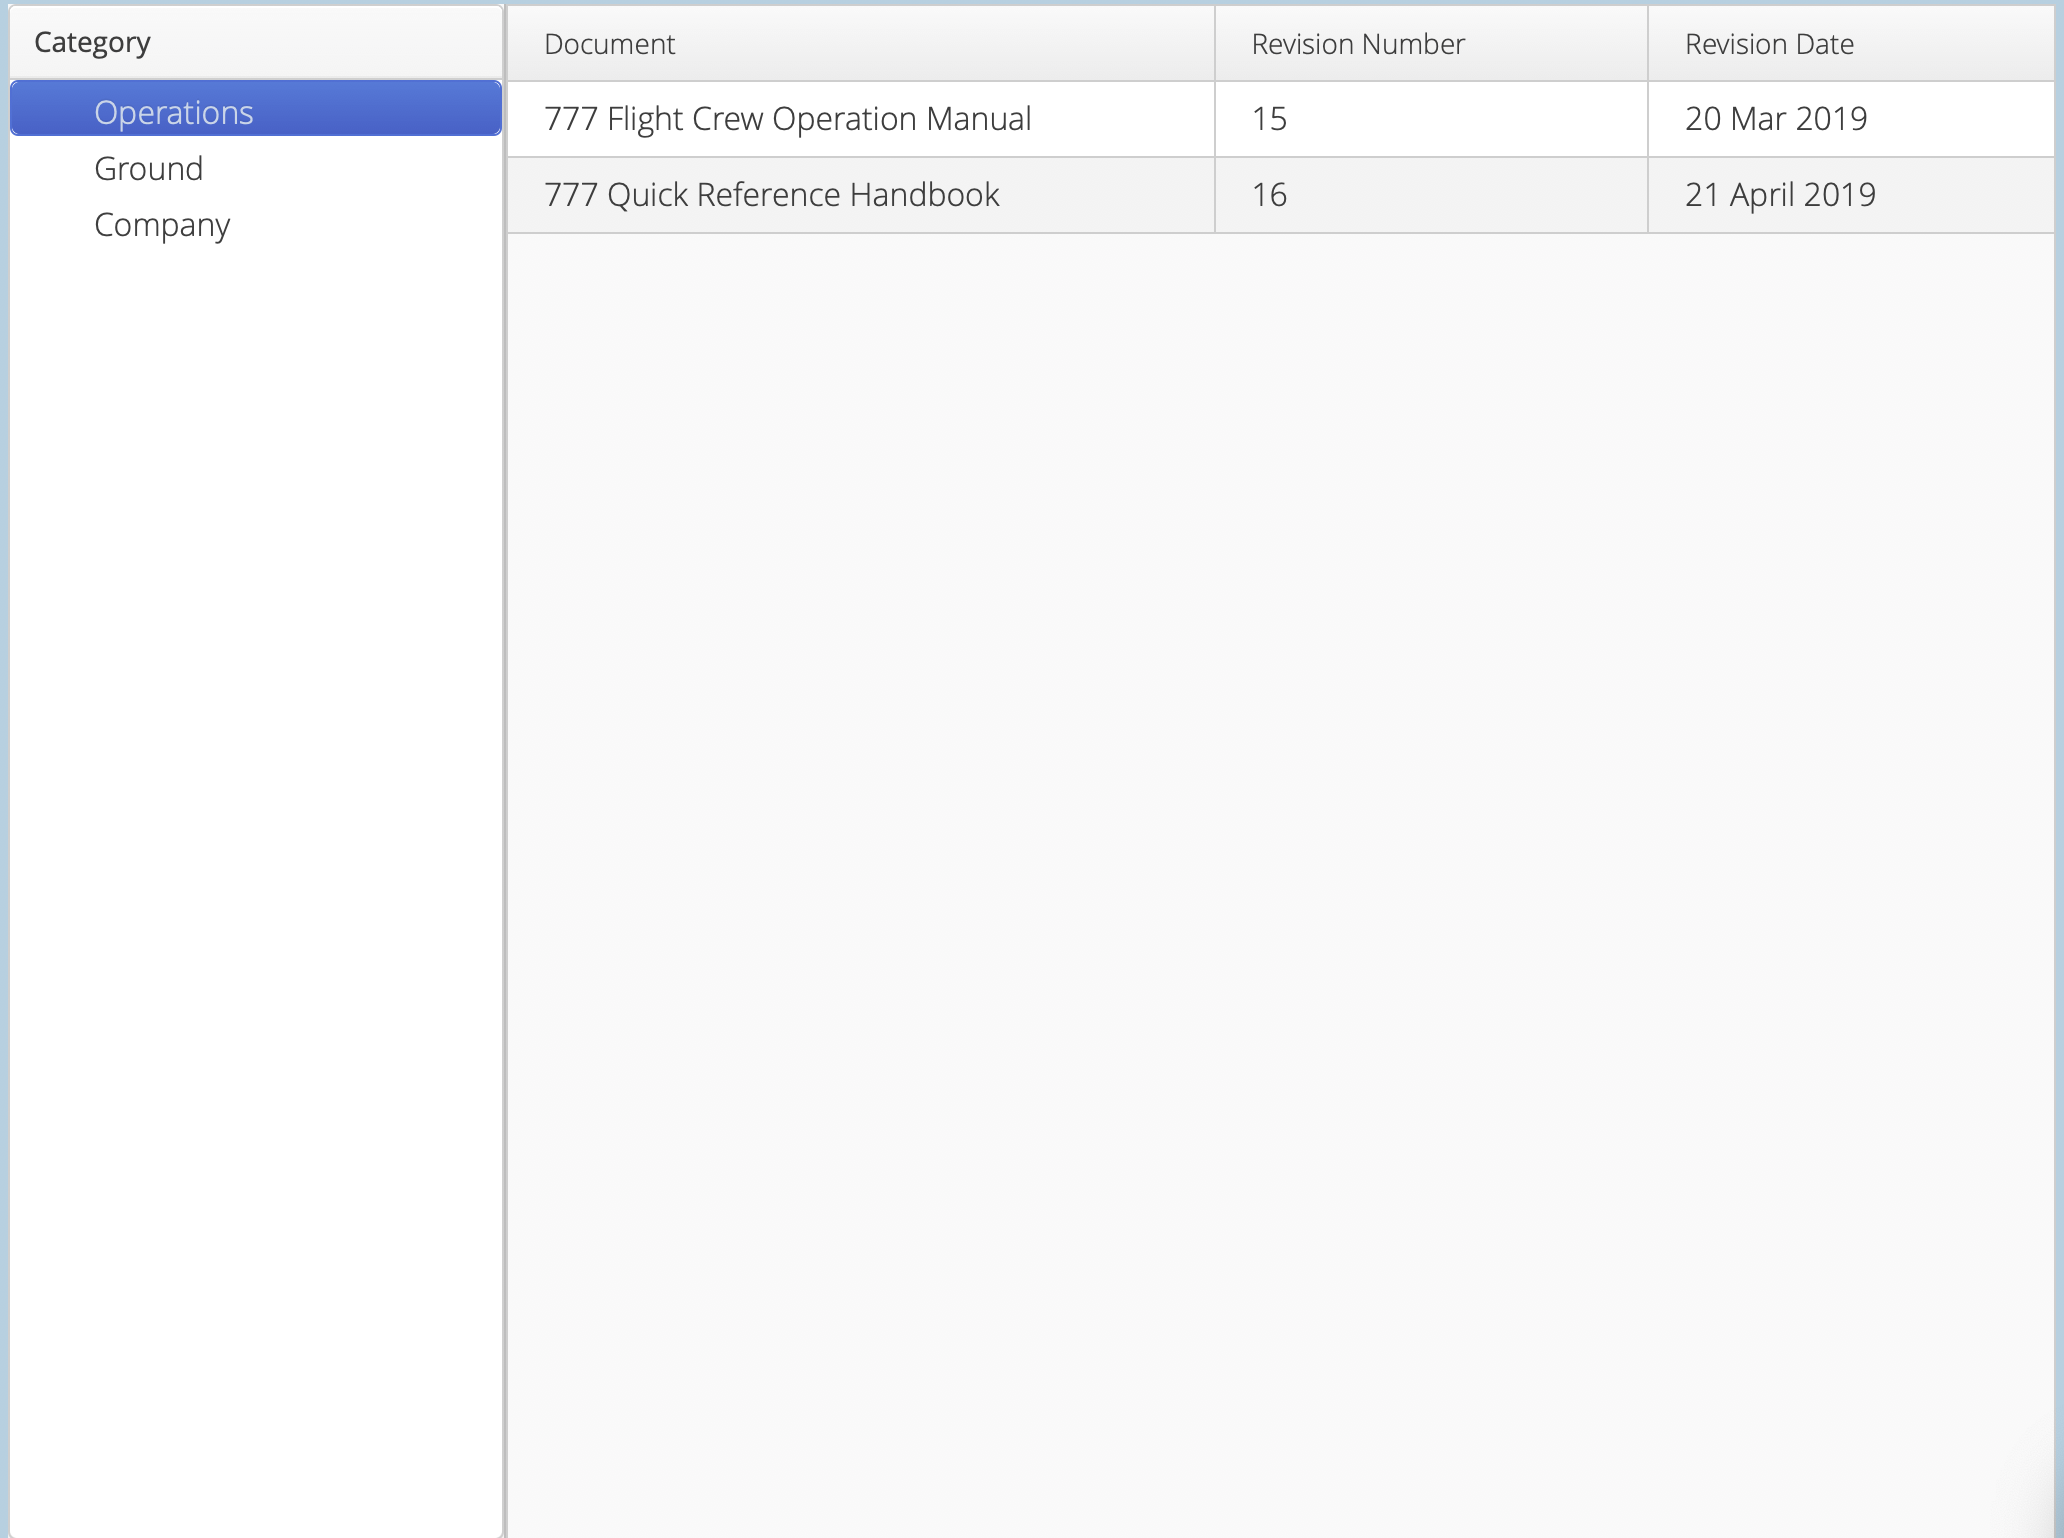The height and width of the screenshot is (1538, 2064).
Task: Sort by Document column header
Action: click(609, 44)
